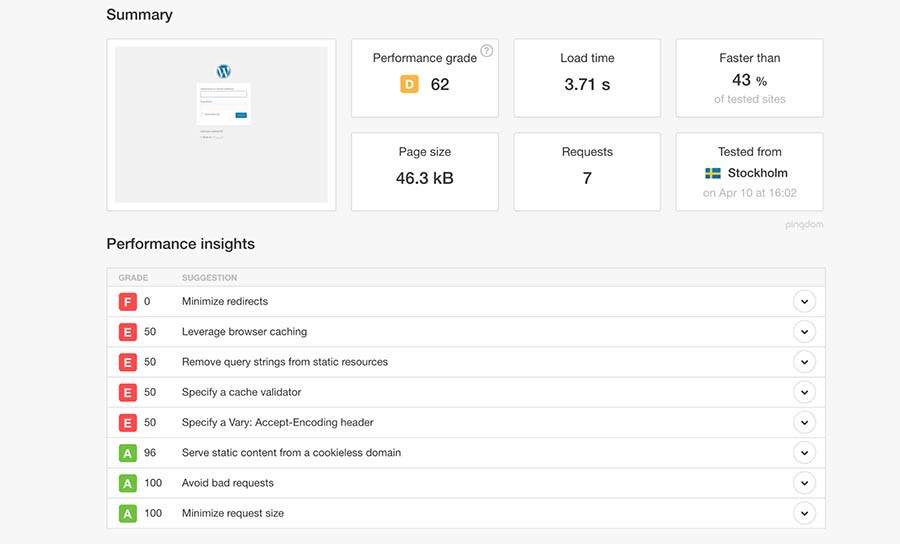Click the red E badge for Leverage browser caching
Image resolution: width=900 pixels, height=544 pixels.
127,332
